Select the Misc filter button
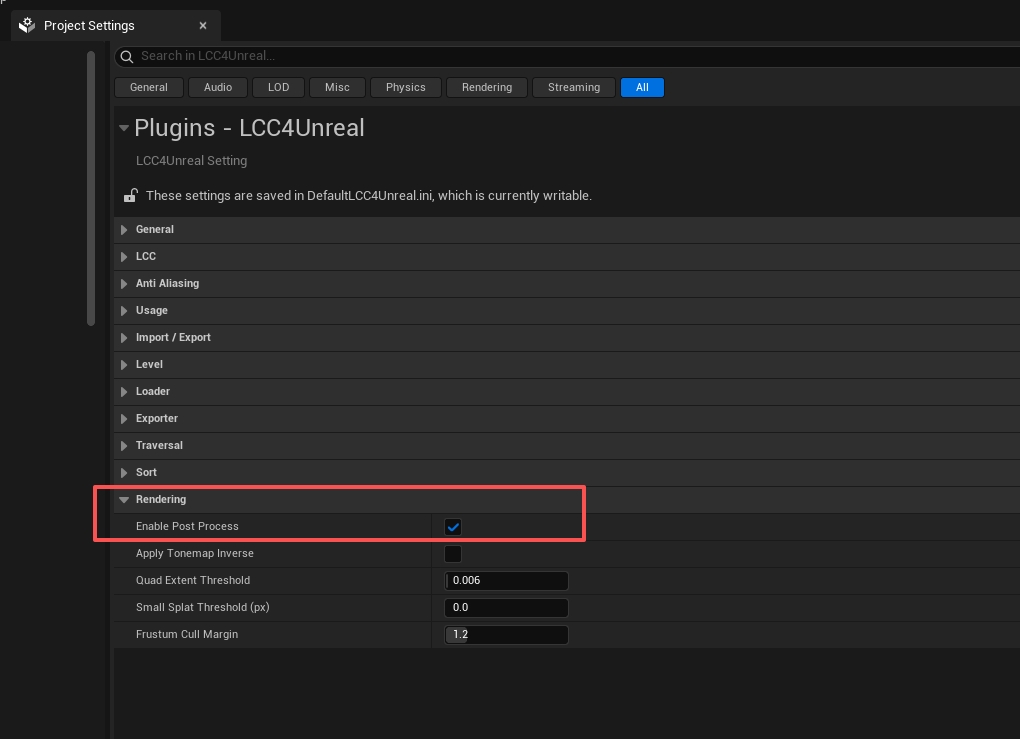The height and width of the screenshot is (739, 1020). point(337,87)
